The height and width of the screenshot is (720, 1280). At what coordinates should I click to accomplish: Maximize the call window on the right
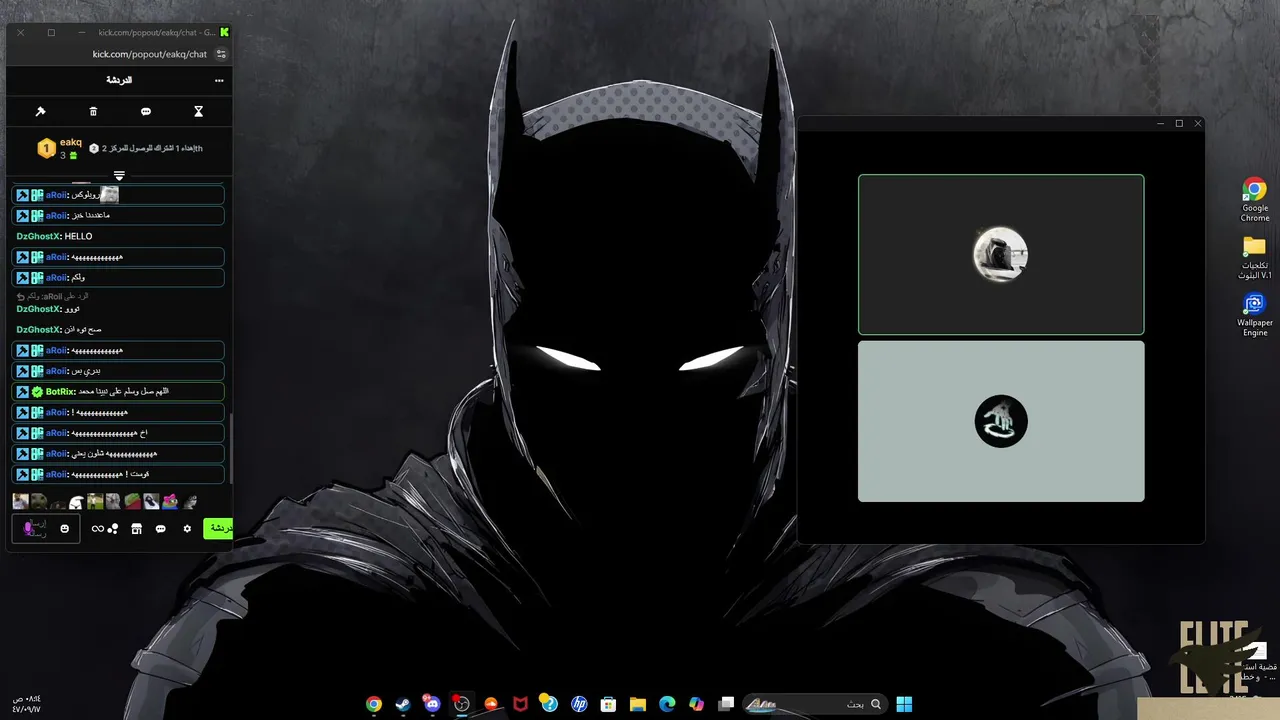pos(1179,123)
